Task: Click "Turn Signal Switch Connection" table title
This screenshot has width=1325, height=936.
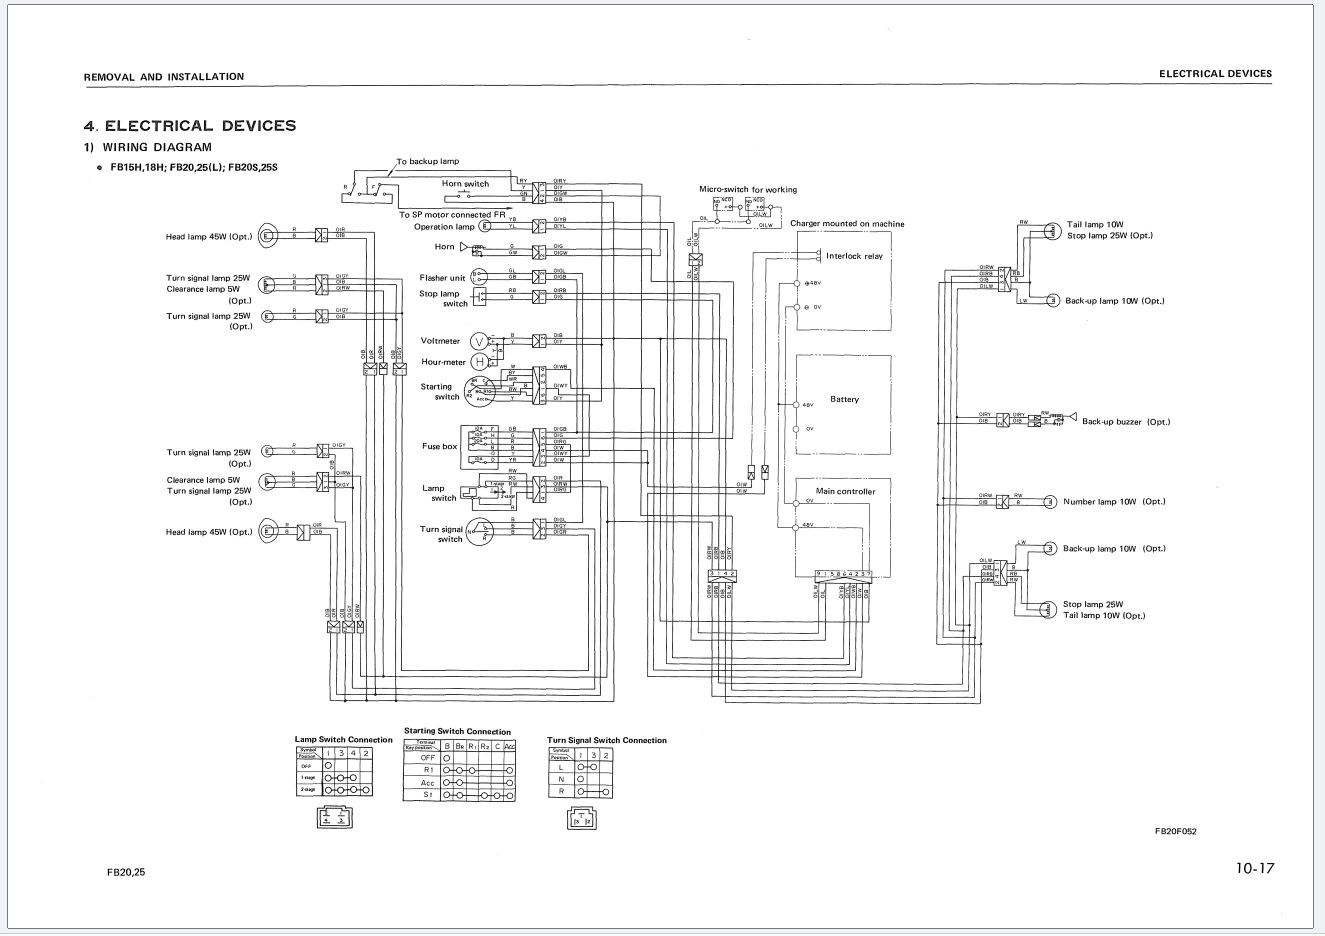Action: point(607,740)
